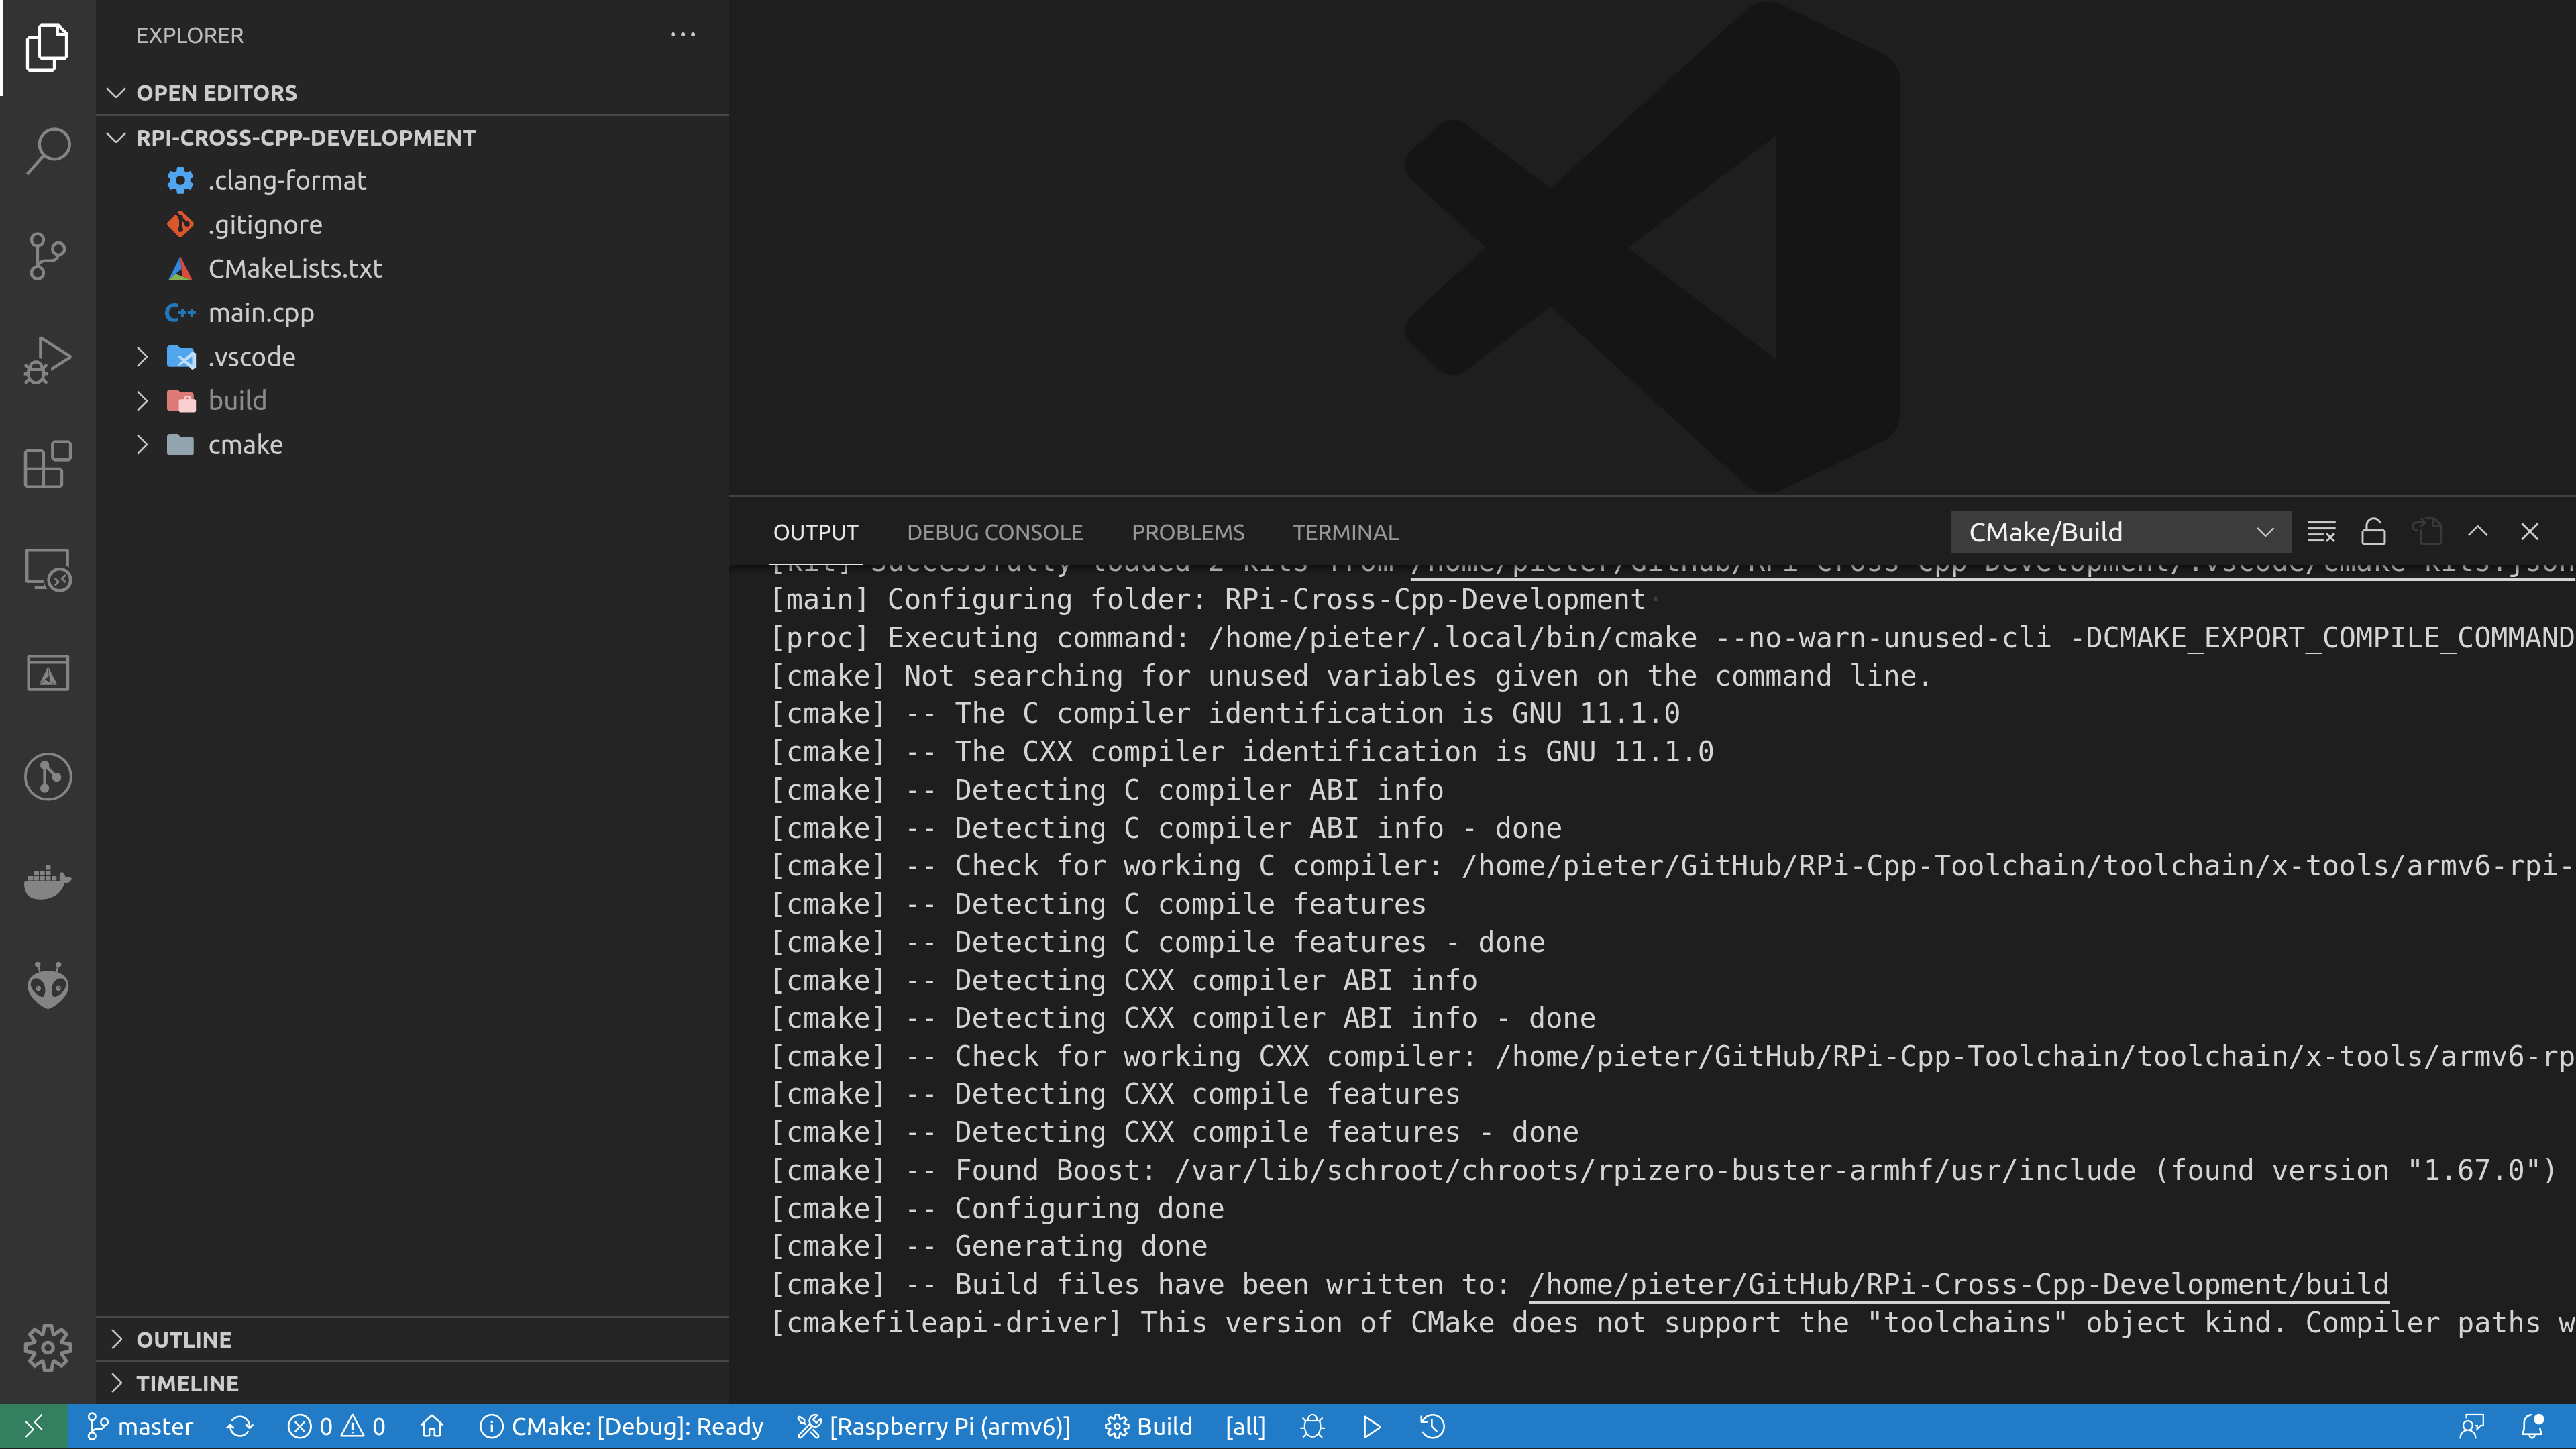The width and height of the screenshot is (2576, 1449).
Task: Open the Explorer view in activity bar
Action: click(47, 47)
